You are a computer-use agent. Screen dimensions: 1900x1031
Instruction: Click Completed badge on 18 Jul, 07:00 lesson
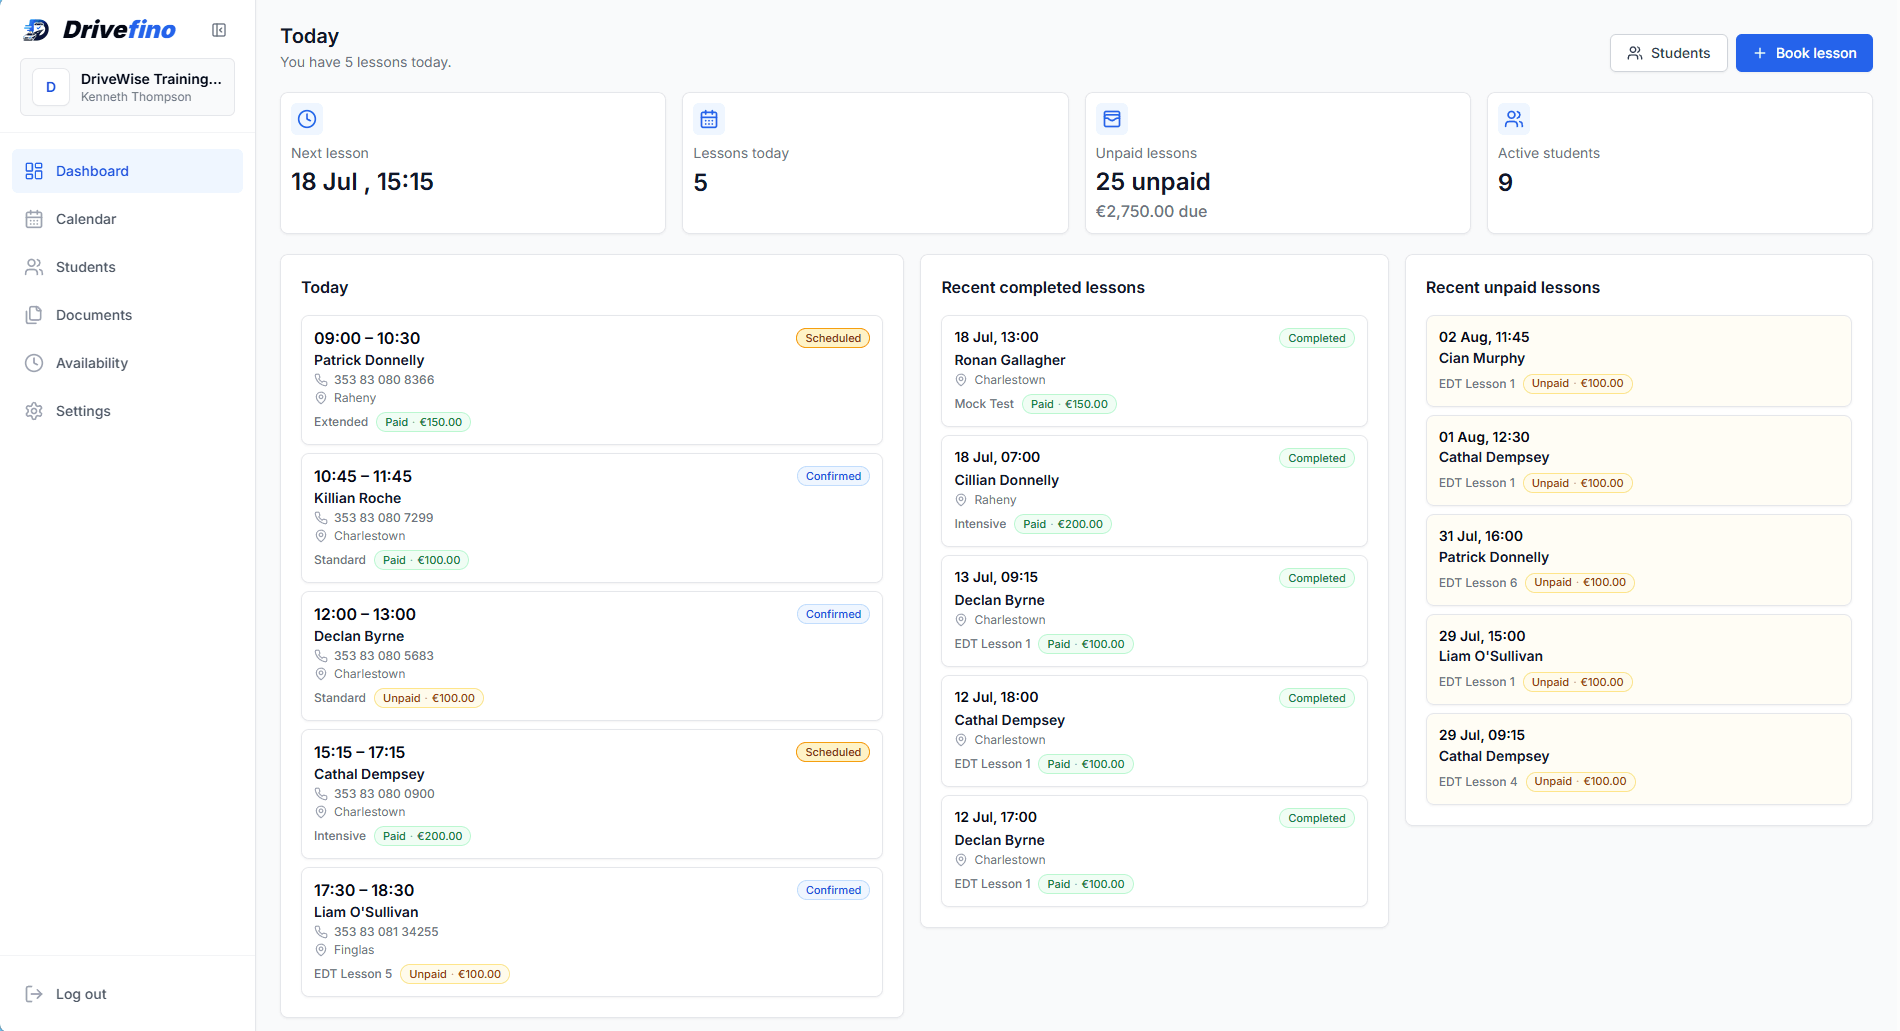coord(1317,458)
